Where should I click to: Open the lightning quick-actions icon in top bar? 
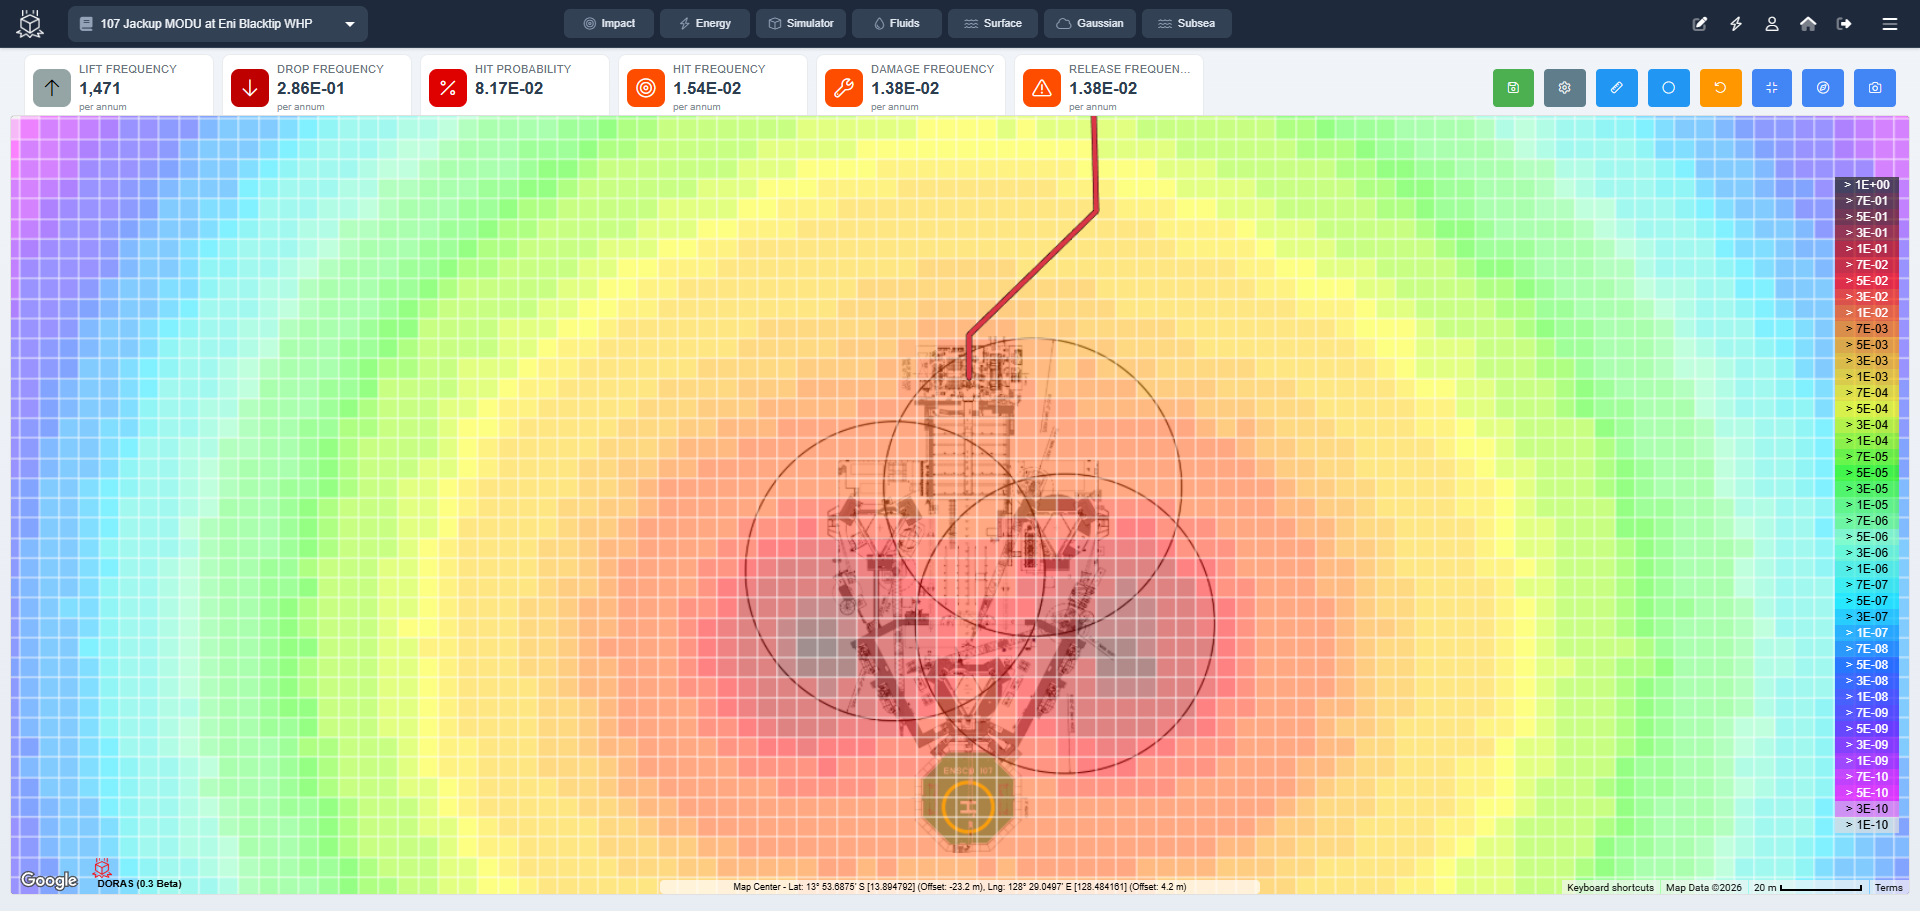(1736, 23)
